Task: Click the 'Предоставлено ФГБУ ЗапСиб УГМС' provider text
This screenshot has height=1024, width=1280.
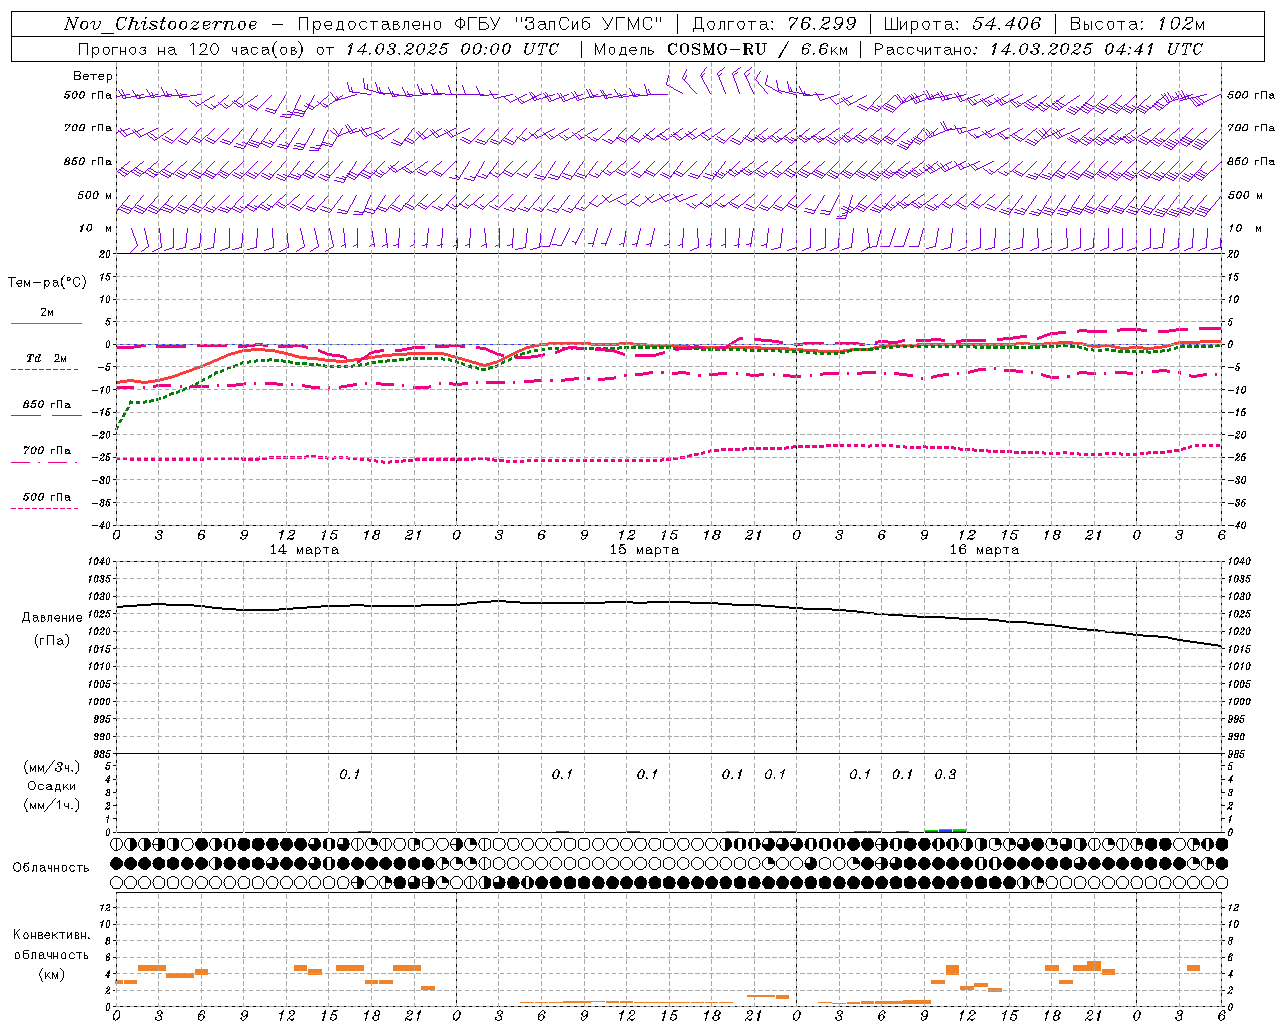Action: pyautogui.click(x=480, y=24)
